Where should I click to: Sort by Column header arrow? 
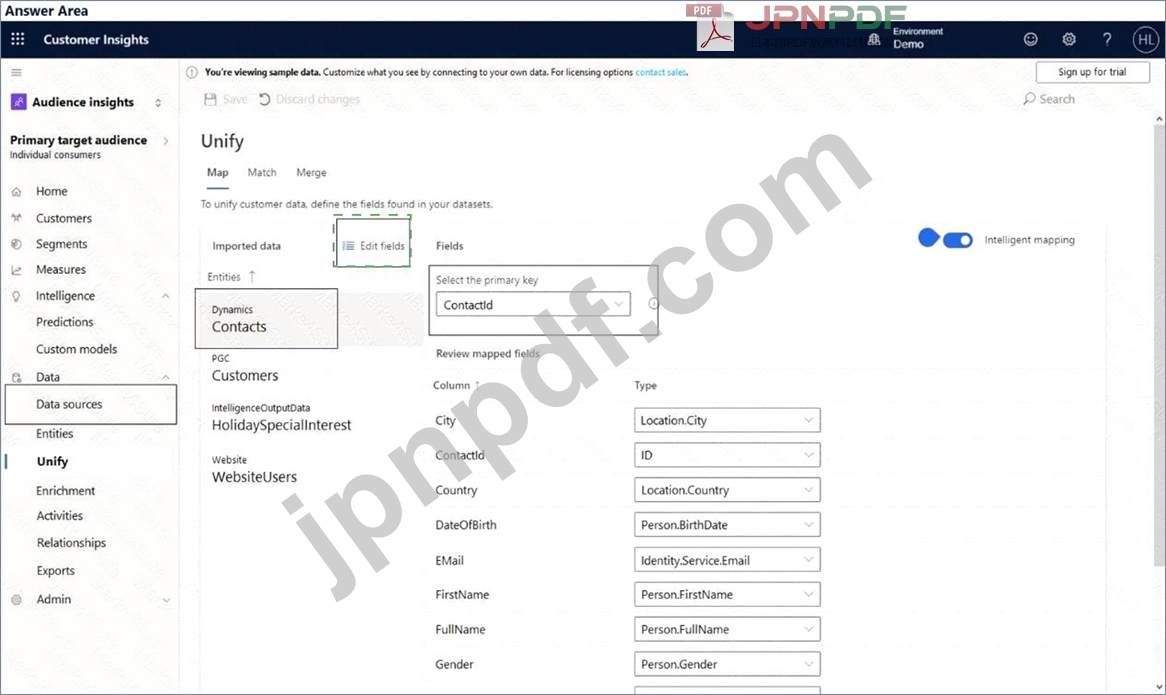click(477, 385)
